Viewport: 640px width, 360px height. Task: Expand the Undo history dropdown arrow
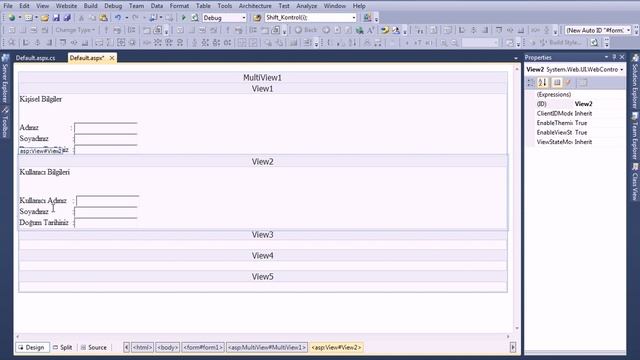pyautogui.click(x=127, y=18)
